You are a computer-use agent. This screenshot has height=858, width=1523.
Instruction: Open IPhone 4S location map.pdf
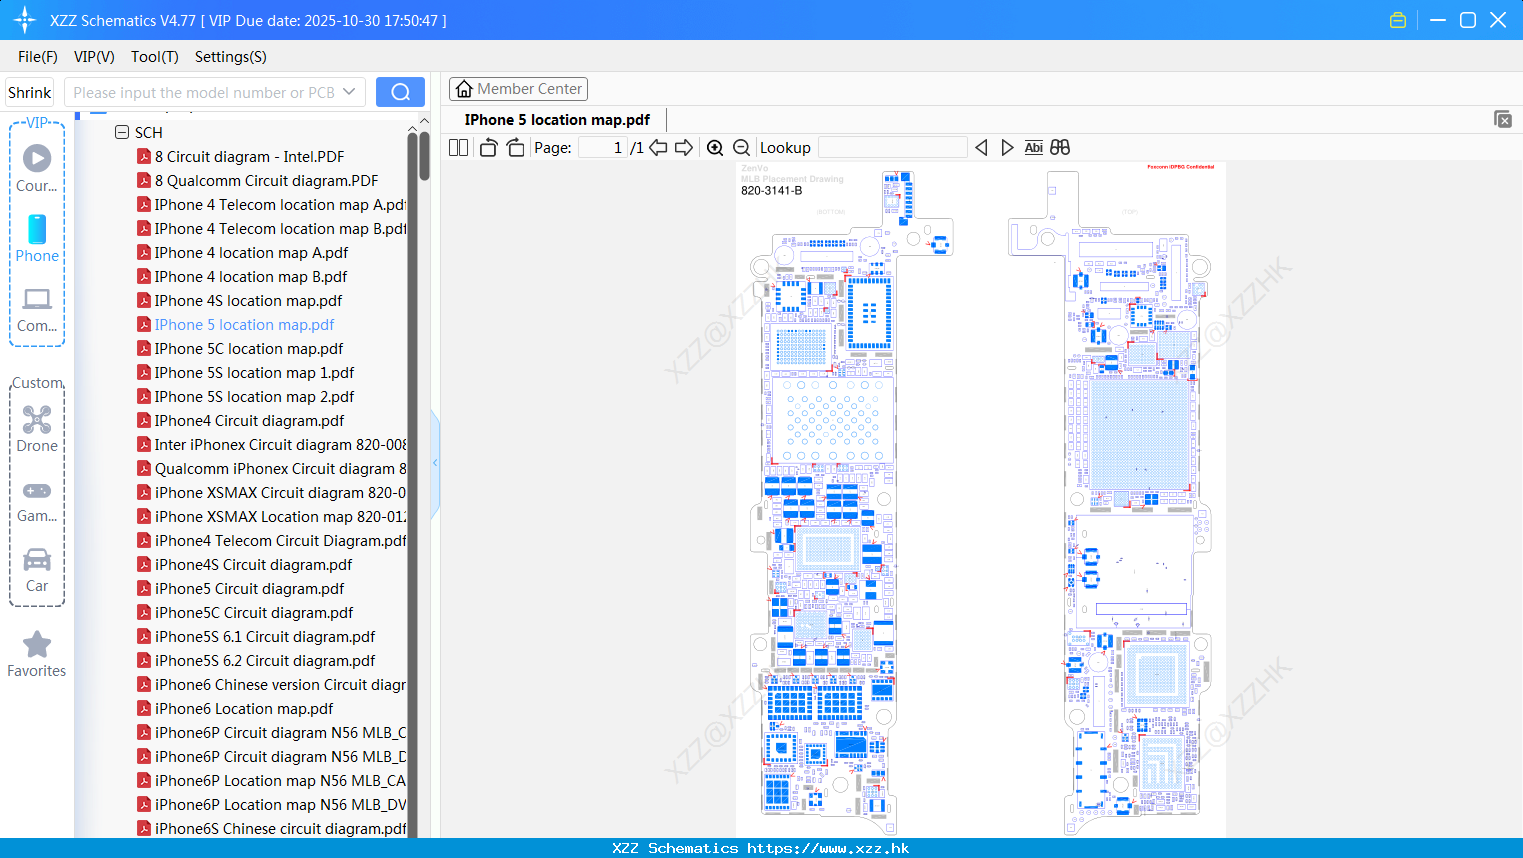pos(248,300)
